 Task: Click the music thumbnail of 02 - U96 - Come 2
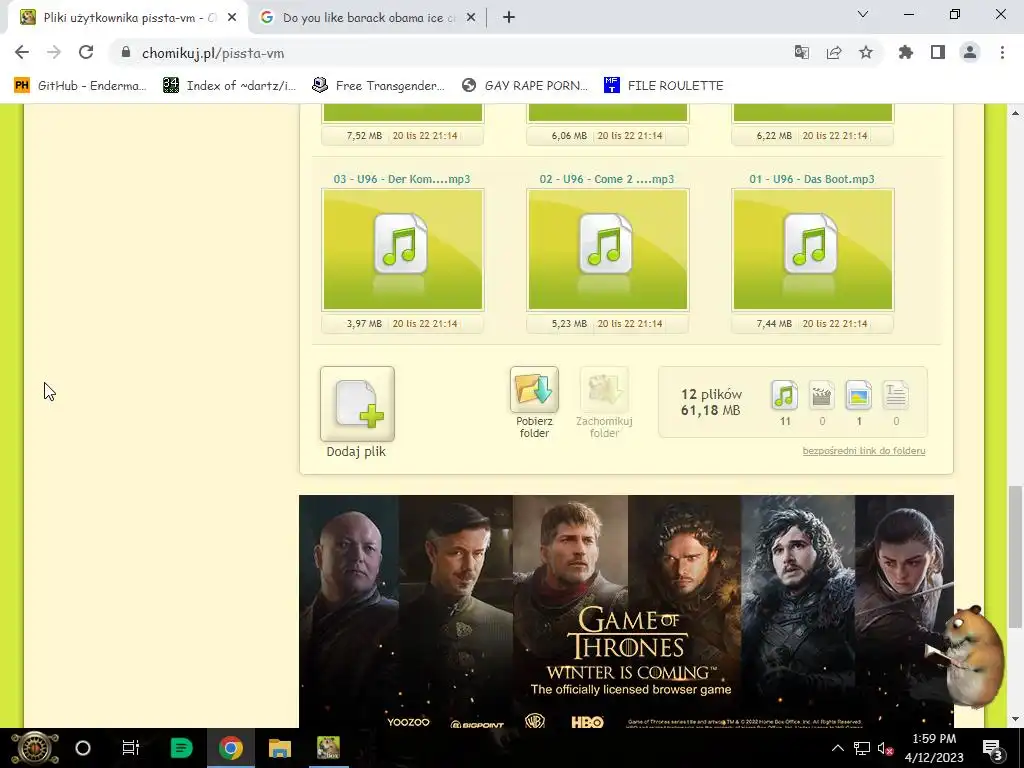point(607,249)
